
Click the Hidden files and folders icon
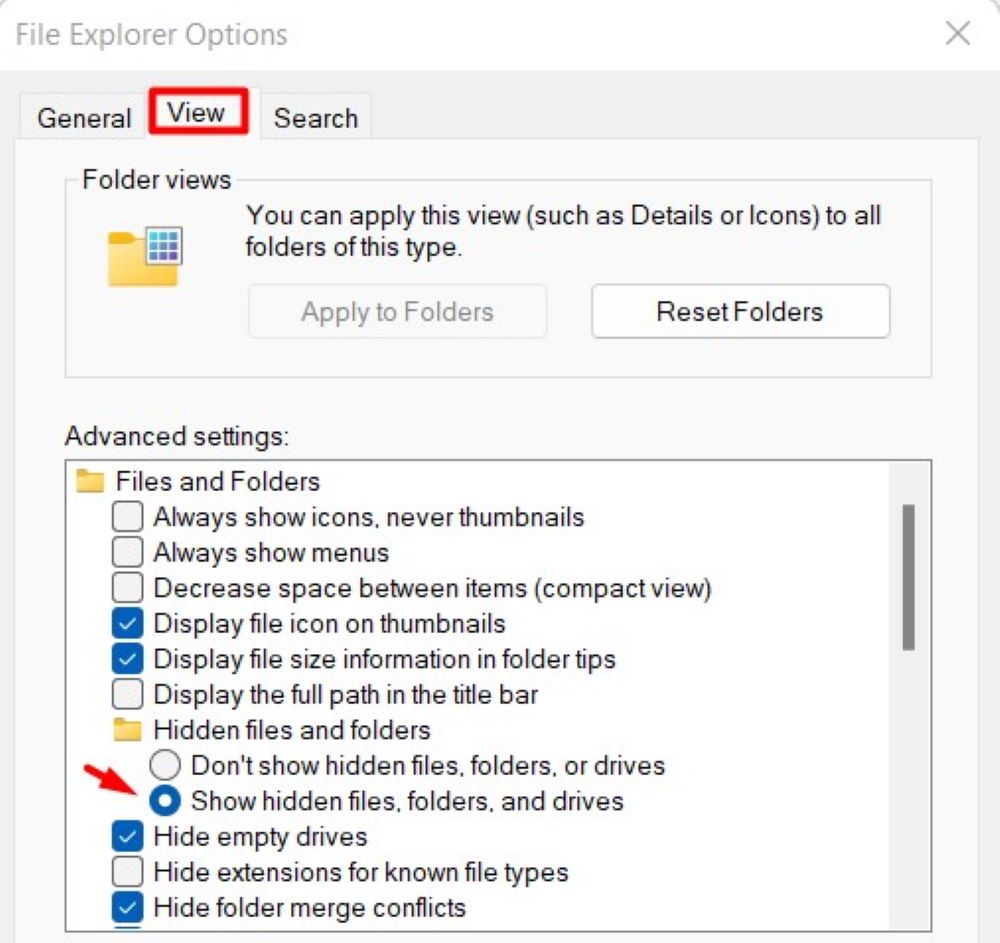pos(127,730)
